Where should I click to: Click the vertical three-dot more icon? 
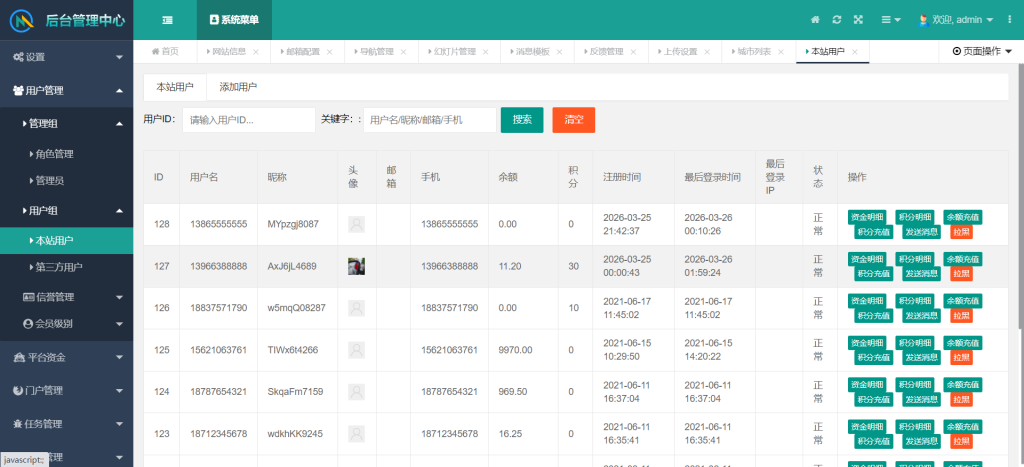1009,20
